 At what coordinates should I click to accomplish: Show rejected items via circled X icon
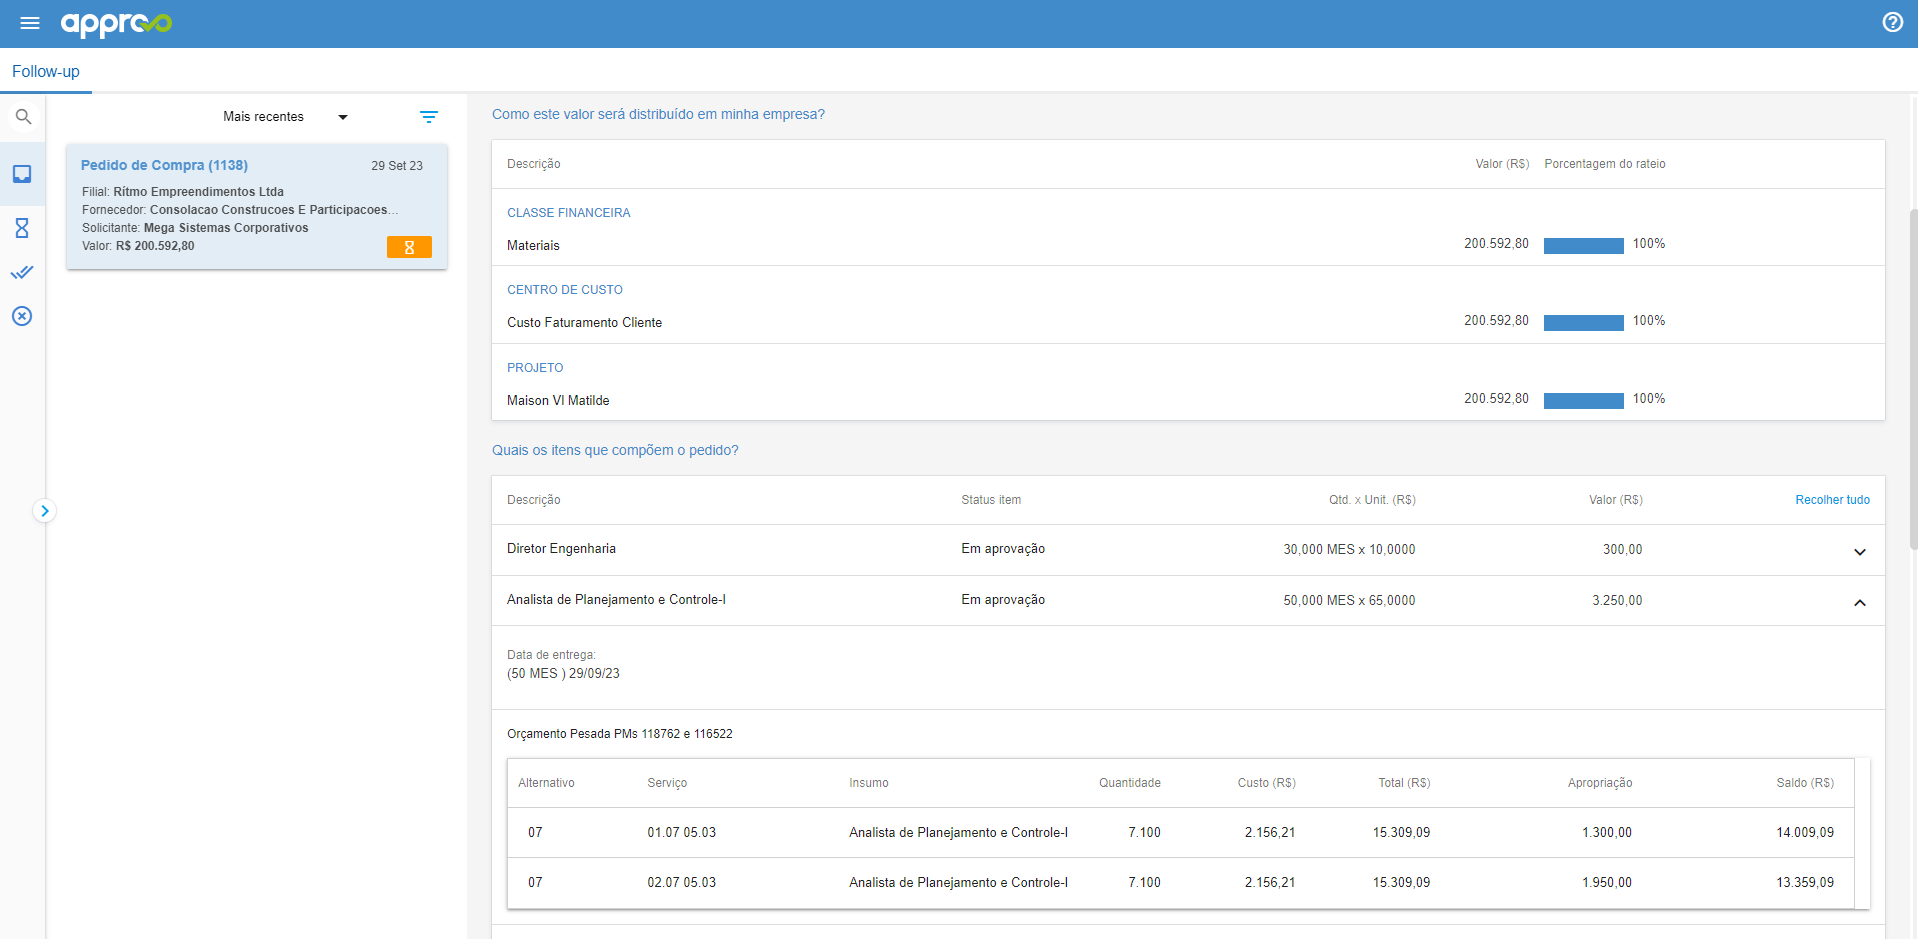tap(22, 316)
